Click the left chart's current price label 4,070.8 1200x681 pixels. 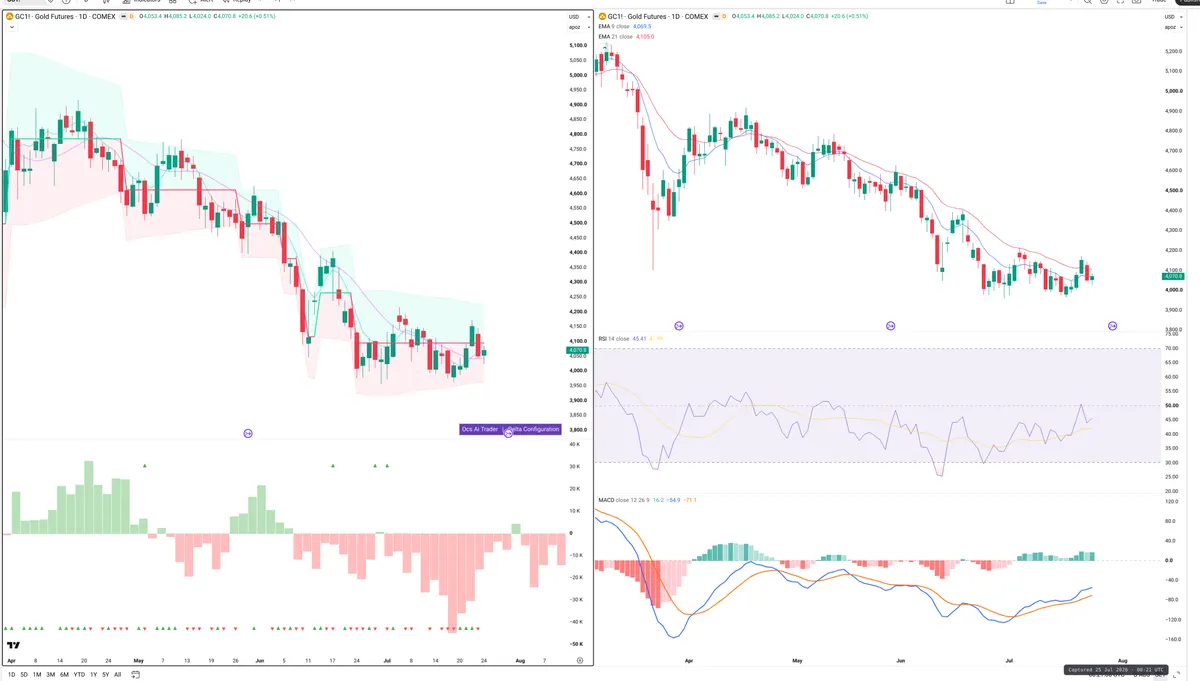point(577,350)
